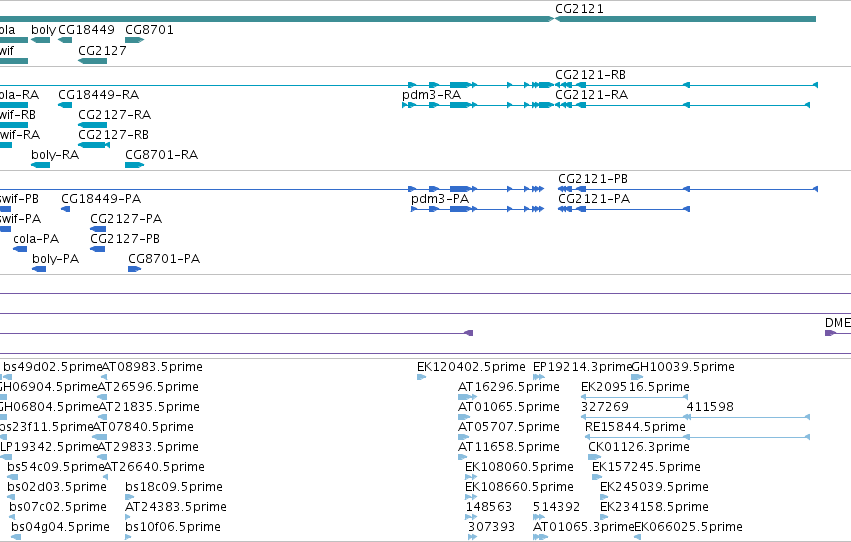Select the bs49d02.5prime EST label
This screenshot has height=542, width=851.
(x=53, y=367)
